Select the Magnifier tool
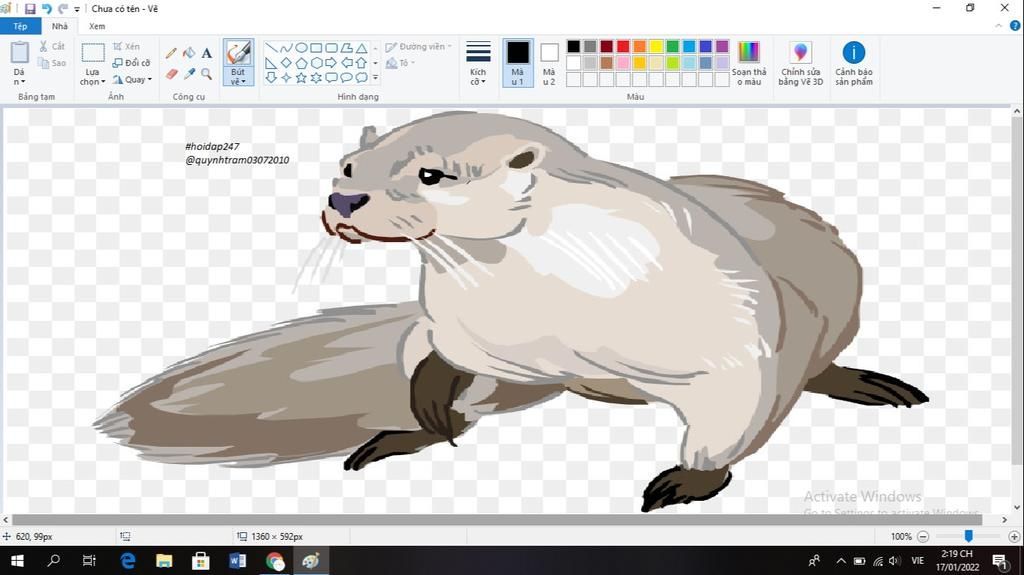 (206, 74)
